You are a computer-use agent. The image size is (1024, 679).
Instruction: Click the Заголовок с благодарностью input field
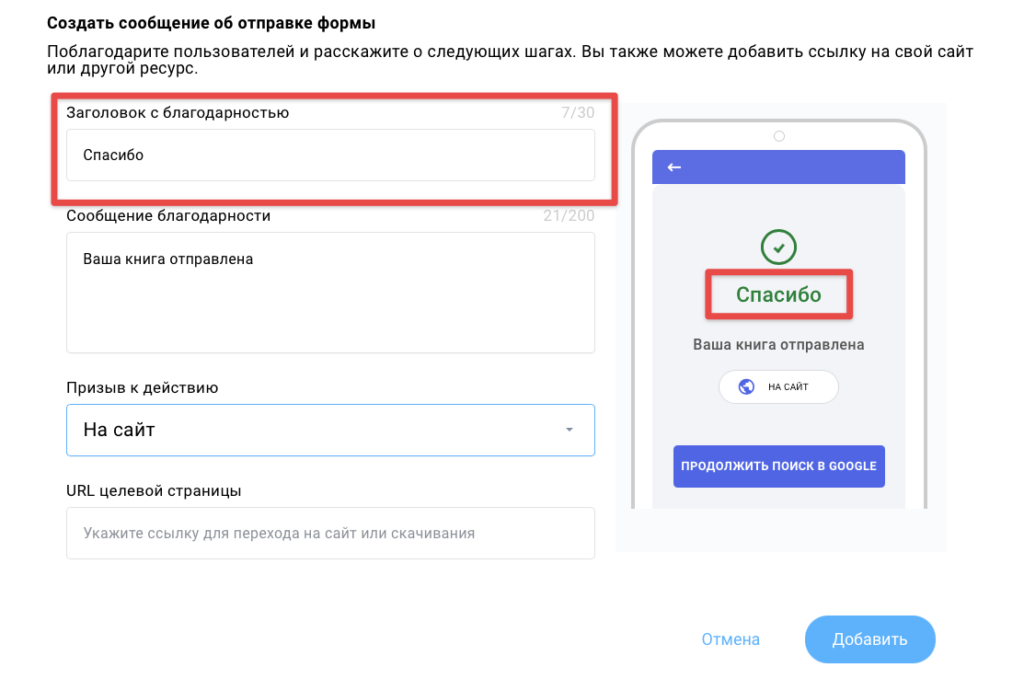click(x=330, y=155)
